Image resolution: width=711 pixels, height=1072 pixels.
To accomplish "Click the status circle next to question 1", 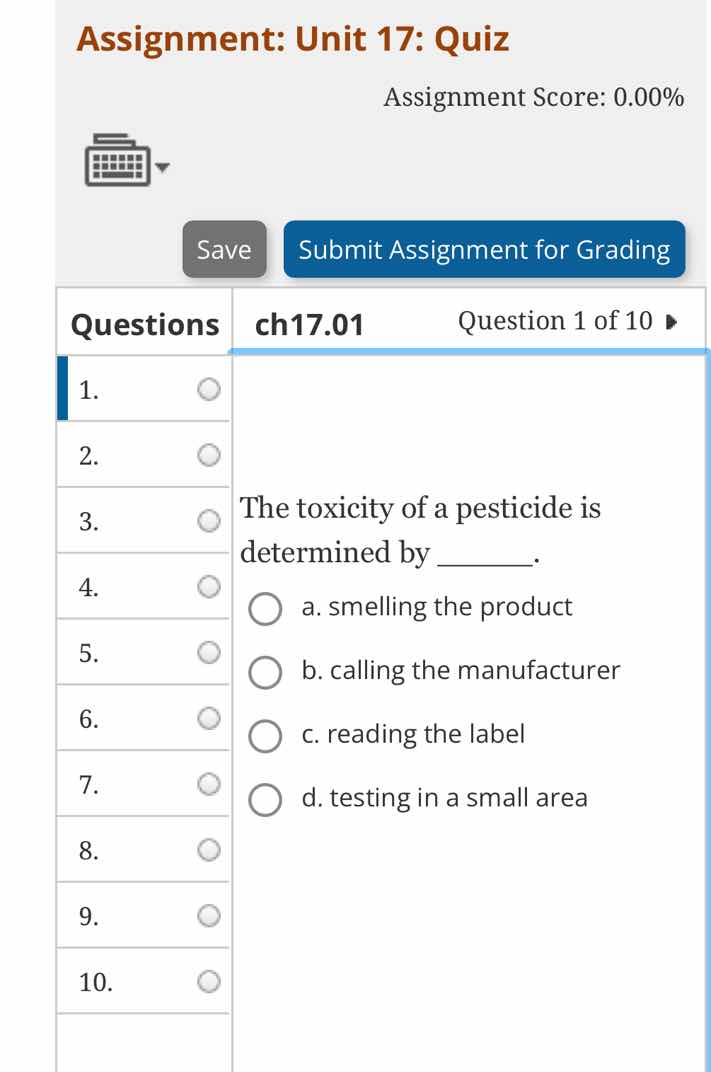I will 208,389.
